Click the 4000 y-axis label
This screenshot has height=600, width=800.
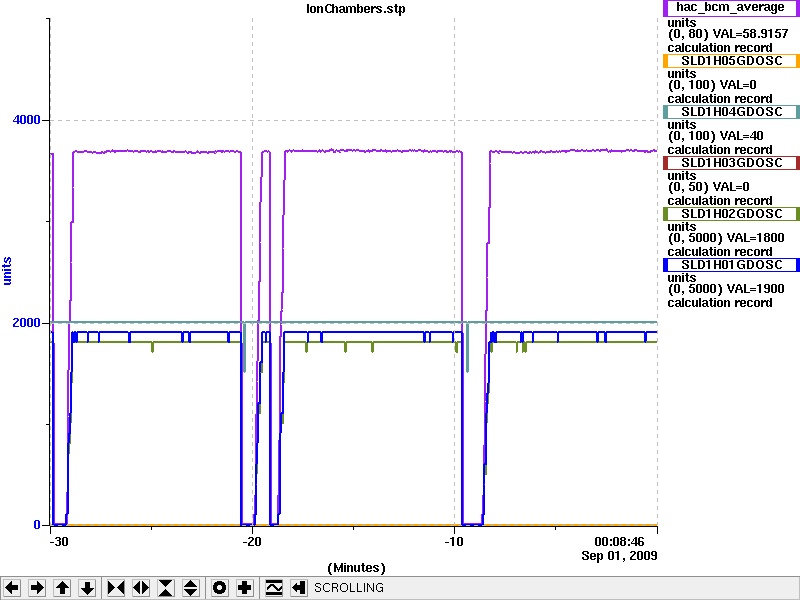tap(26, 120)
